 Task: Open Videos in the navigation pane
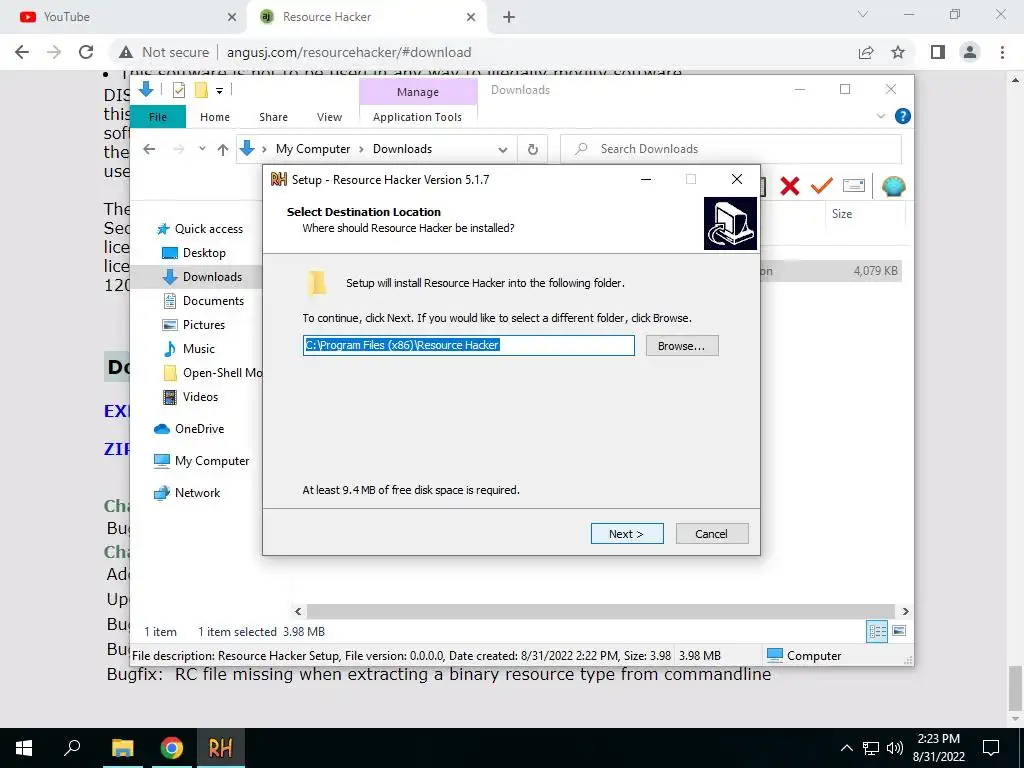190,397
